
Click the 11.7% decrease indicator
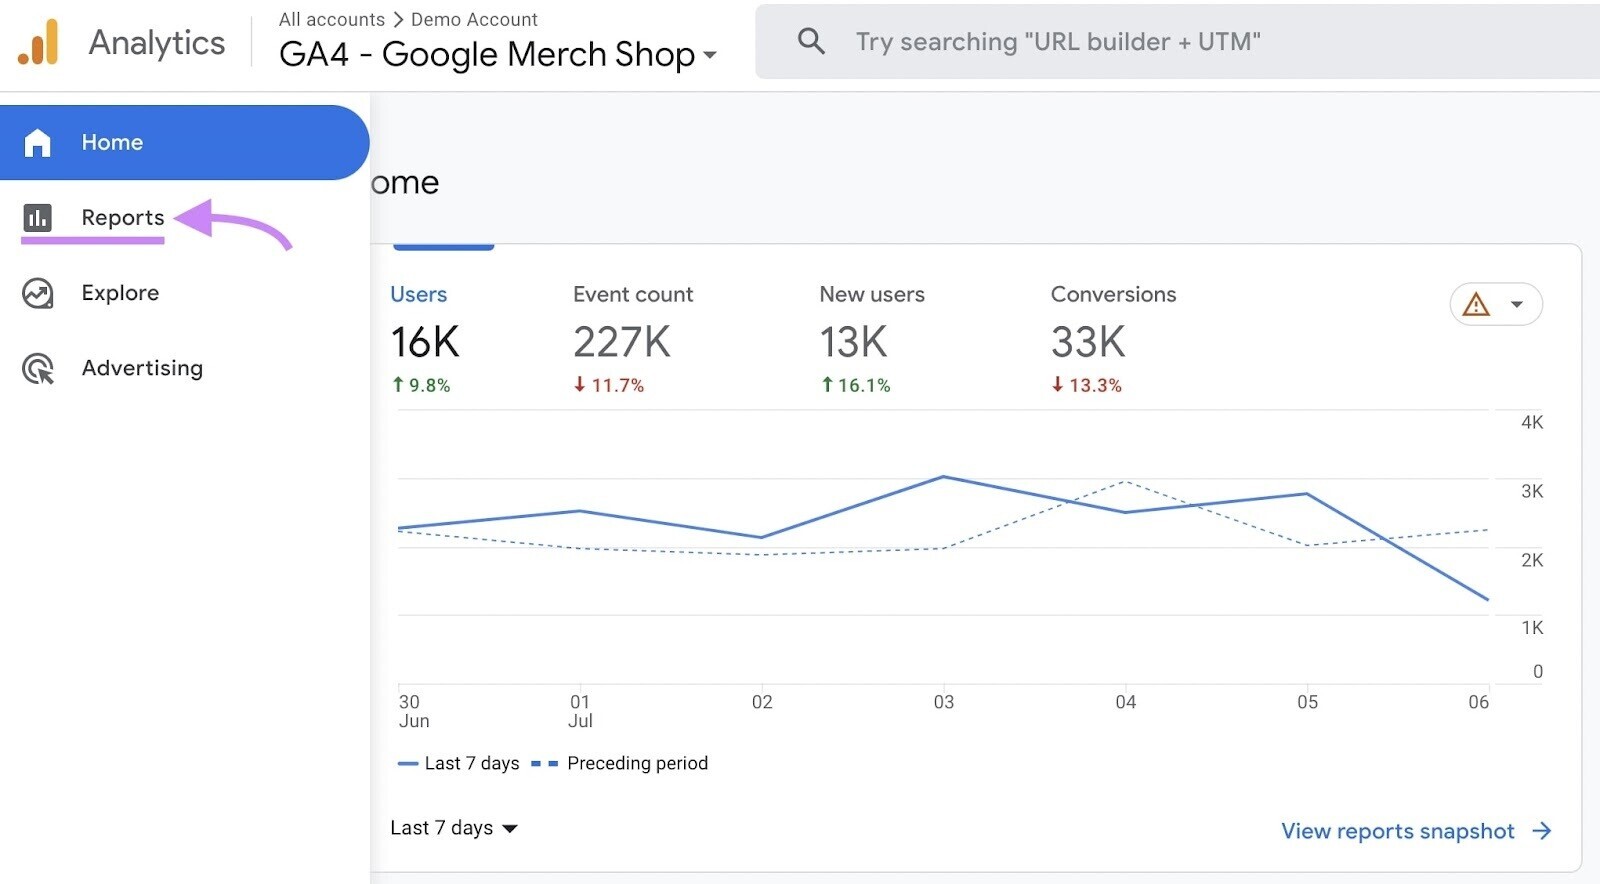tap(609, 385)
